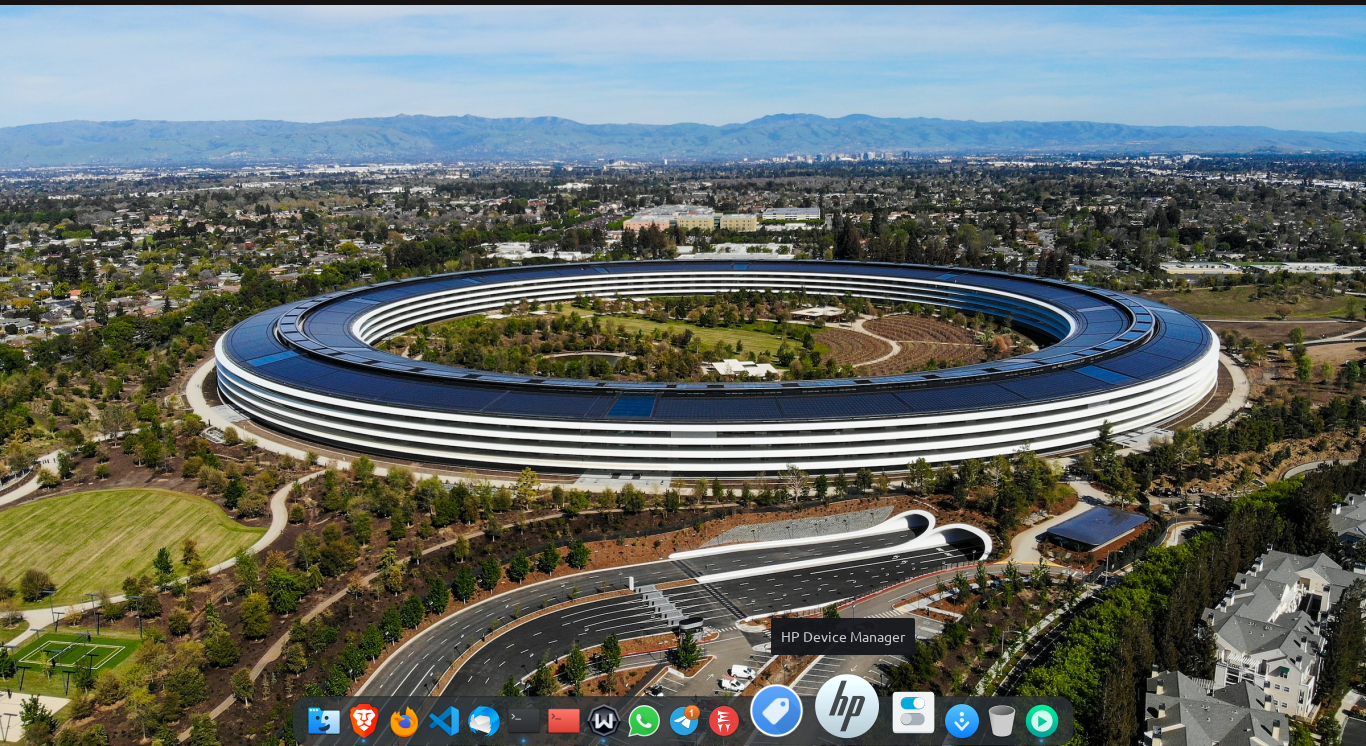Launch Brave browser from the dock
This screenshot has width=1366, height=746.
[x=364, y=720]
